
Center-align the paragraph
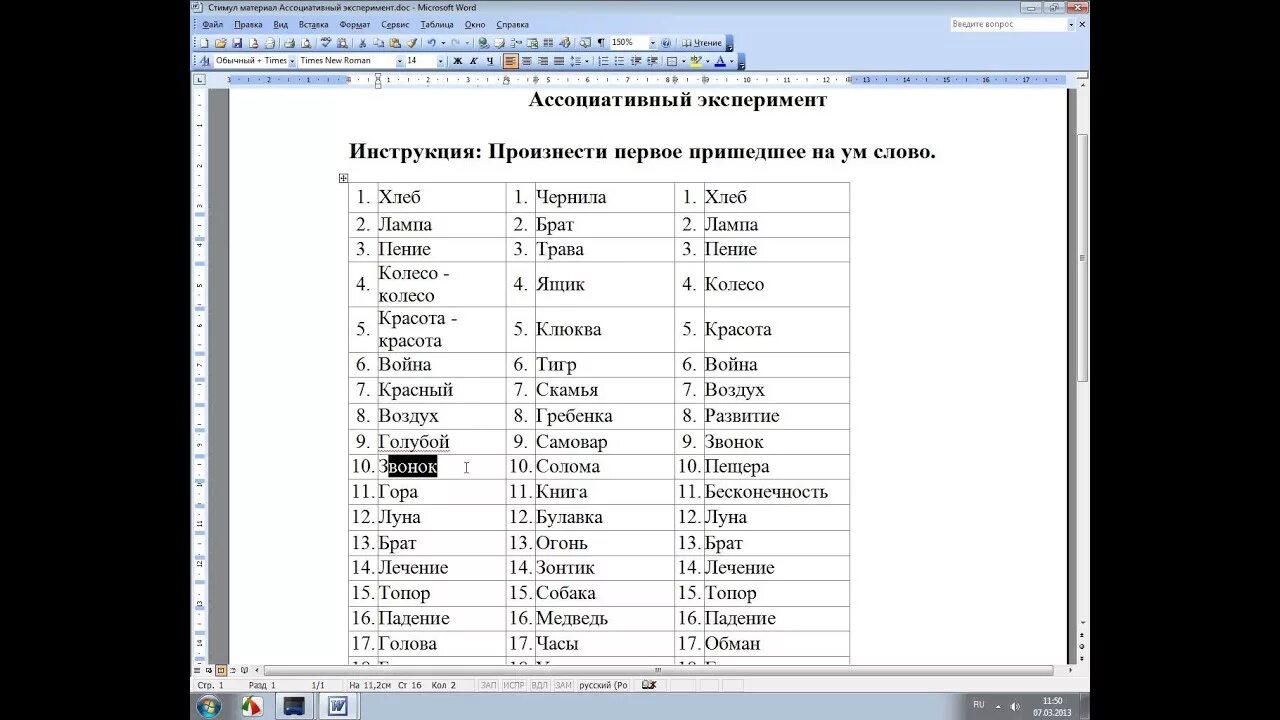tap(527, 61)
